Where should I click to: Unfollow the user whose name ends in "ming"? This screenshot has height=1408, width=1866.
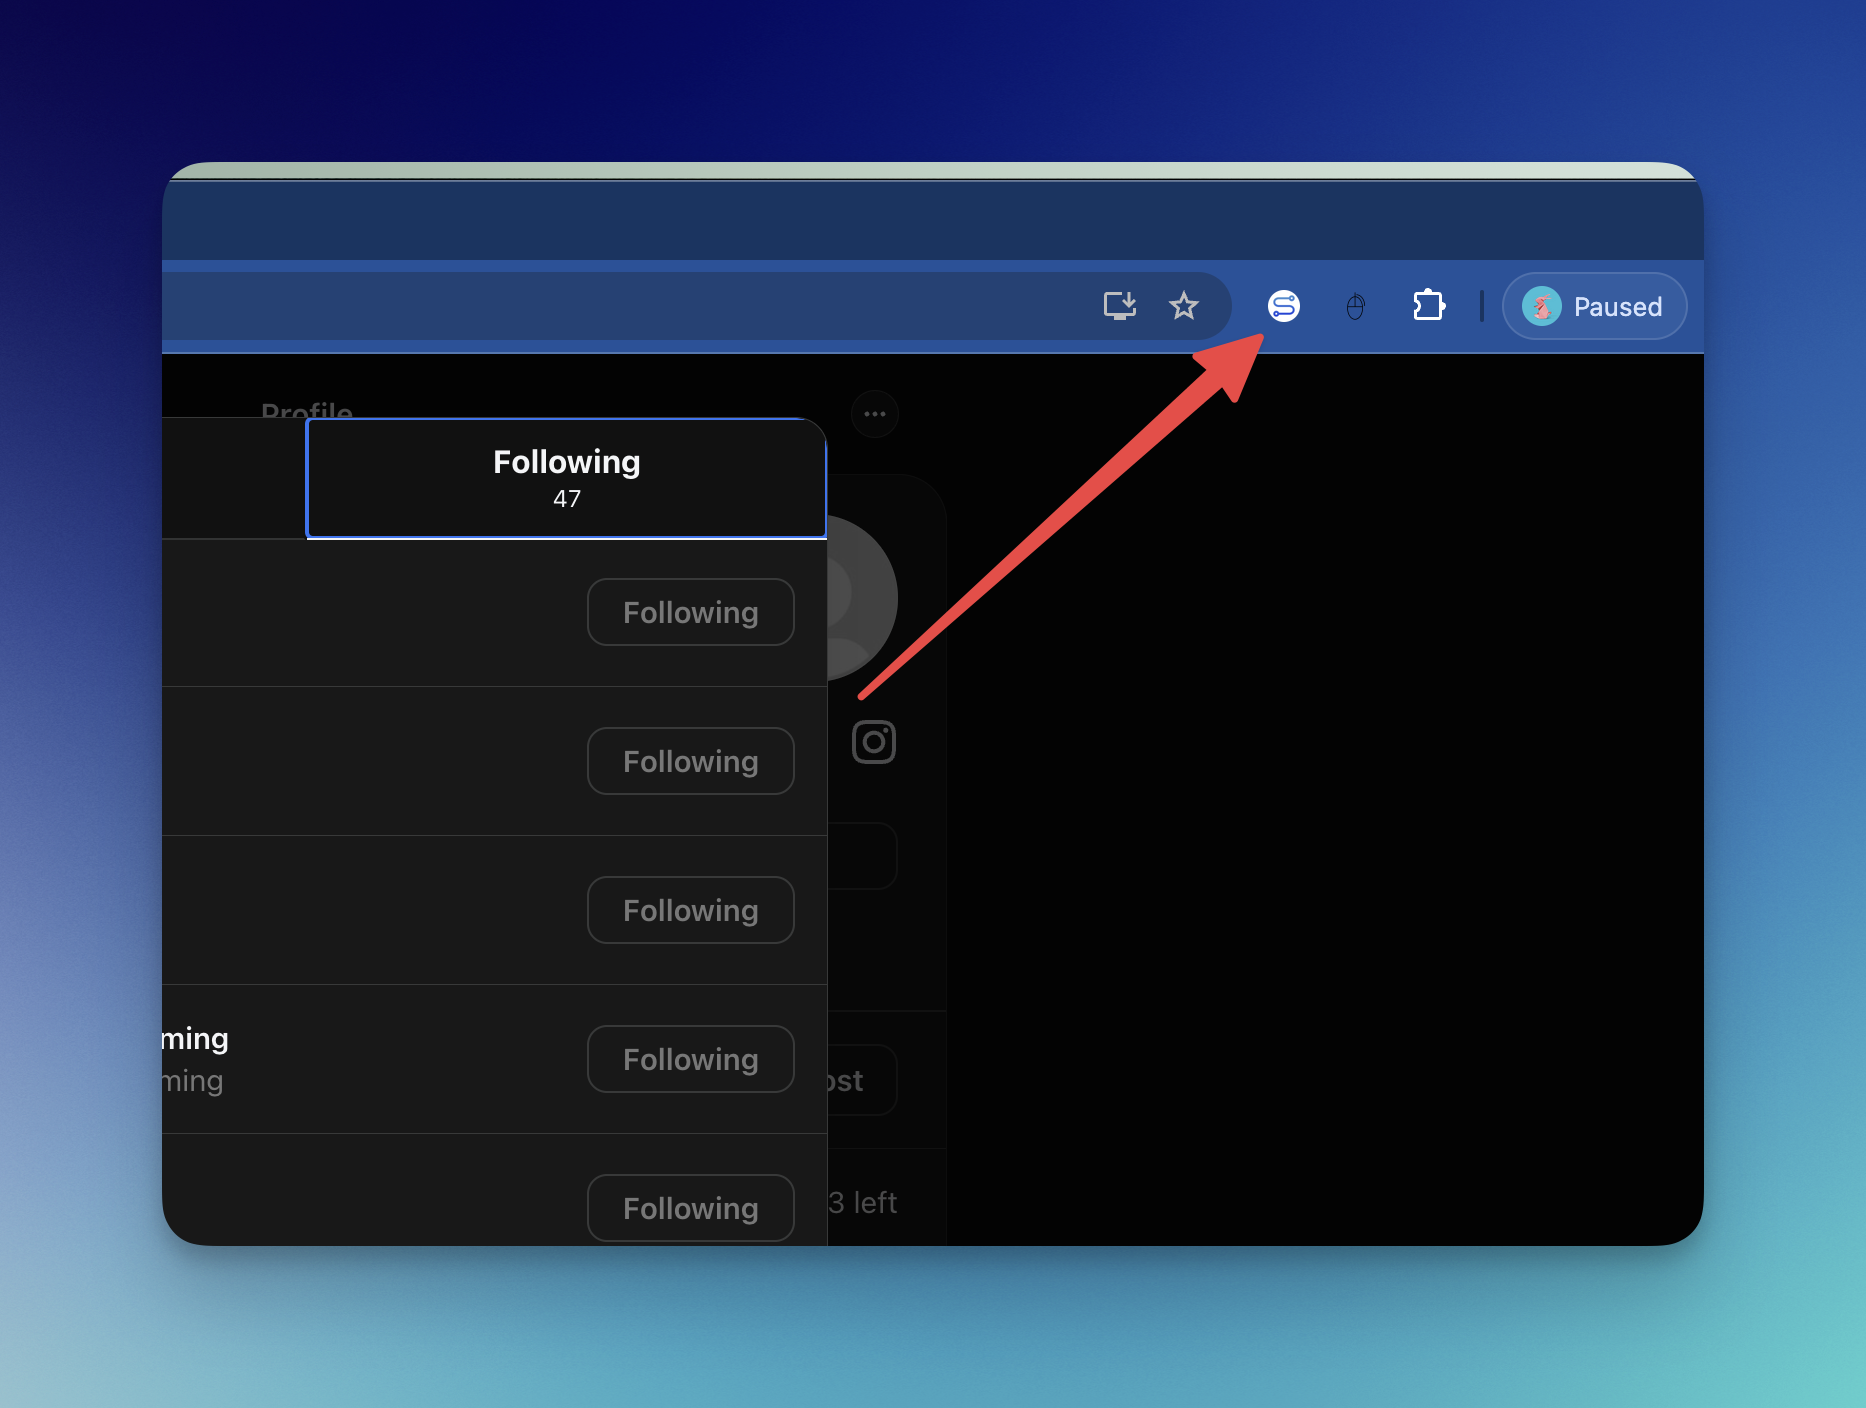690,1059
